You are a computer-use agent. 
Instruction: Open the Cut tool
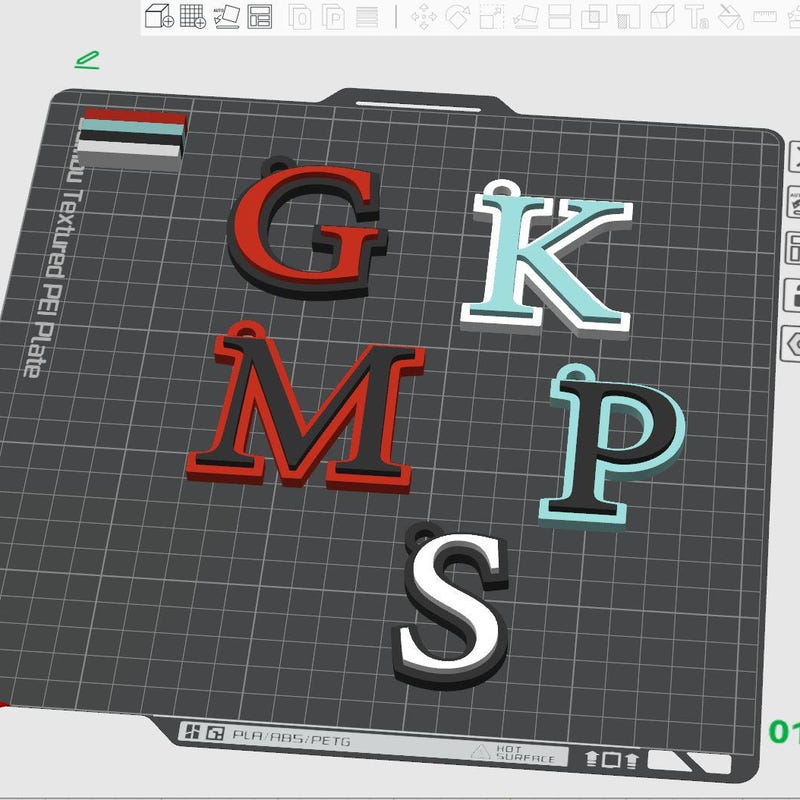(560, 15)
